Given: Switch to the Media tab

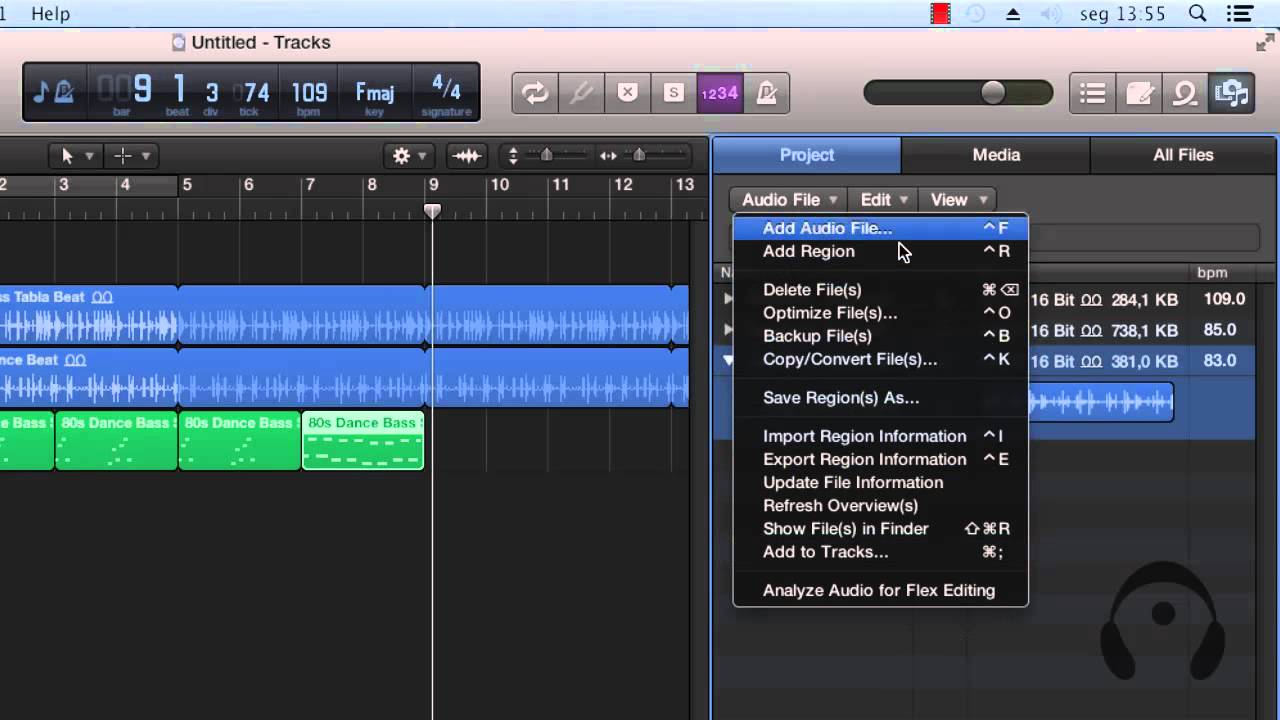Looking at the screenshot, I should (x=996, y=155).
